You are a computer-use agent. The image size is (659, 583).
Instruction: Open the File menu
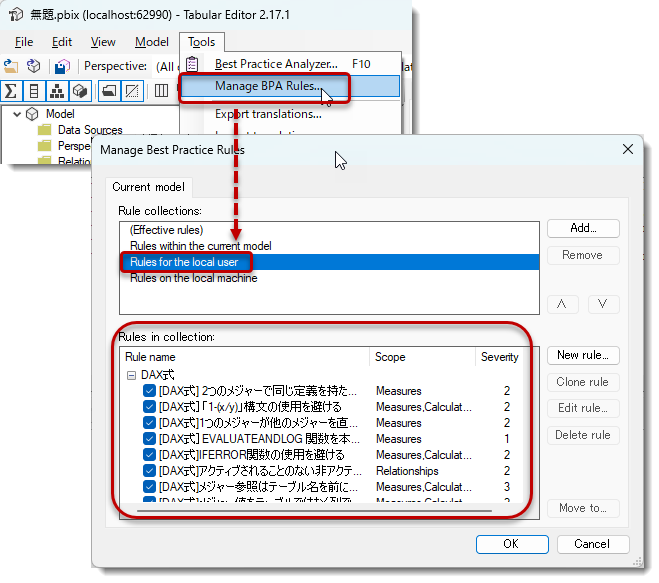click(x=24, y=42)
